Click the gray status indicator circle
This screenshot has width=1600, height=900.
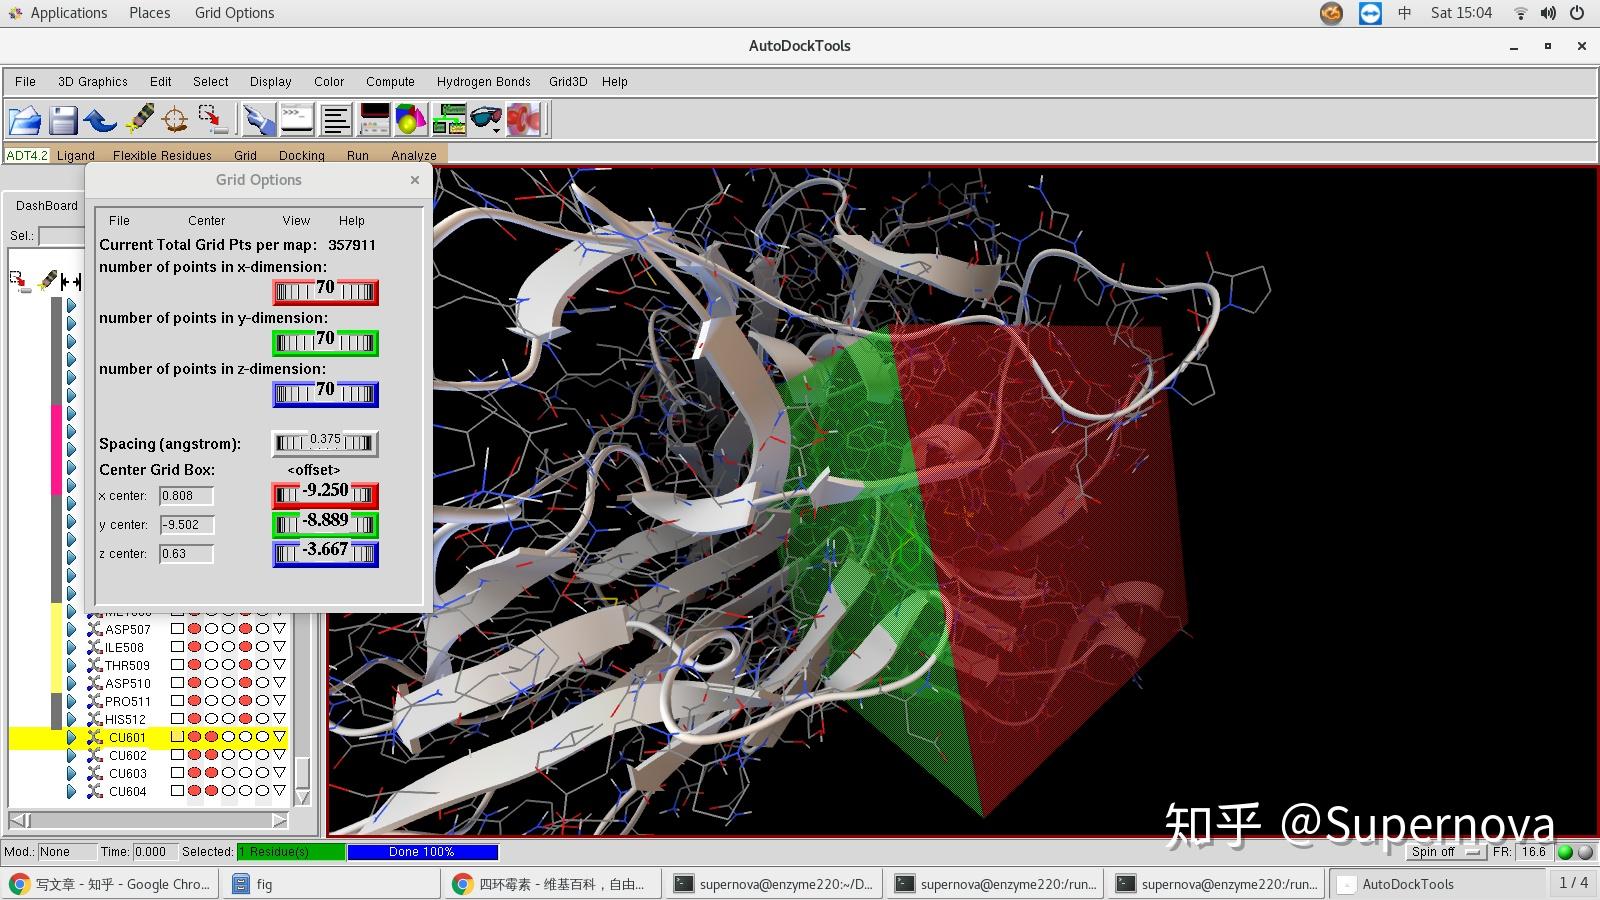pos(1585,852)
